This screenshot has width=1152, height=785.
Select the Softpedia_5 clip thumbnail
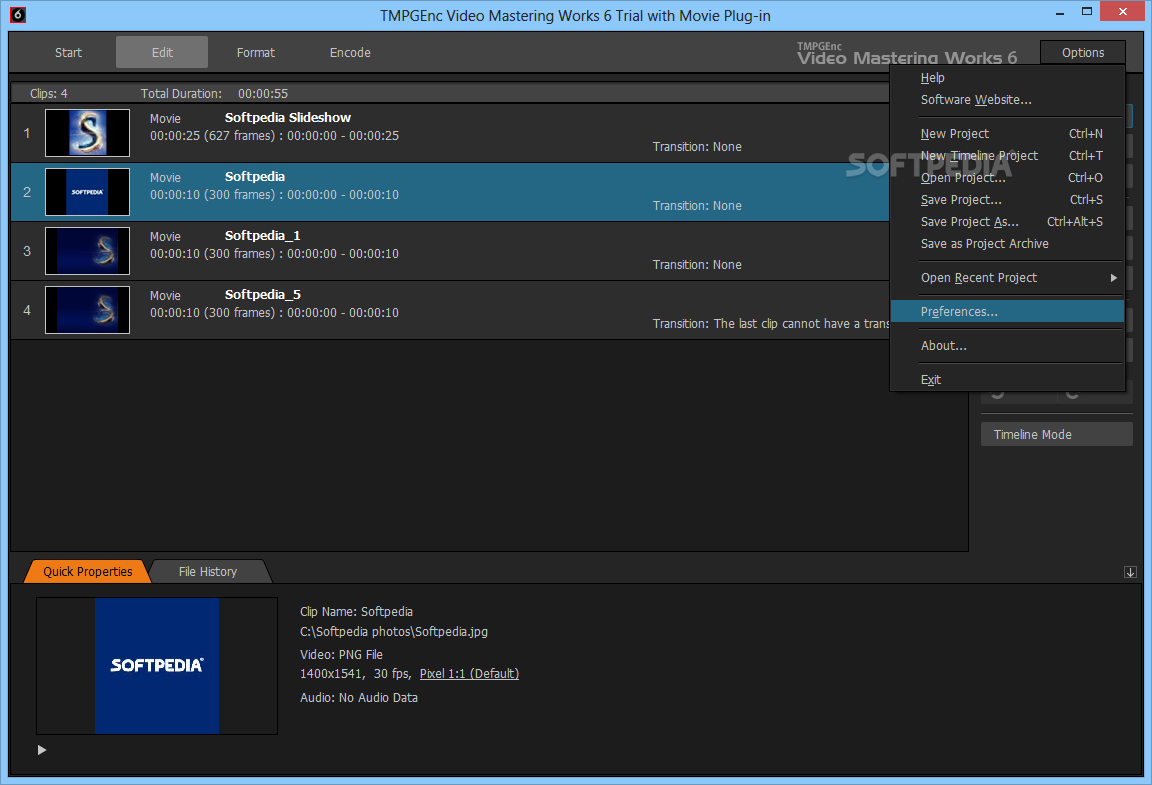click(x=87, y=309)
